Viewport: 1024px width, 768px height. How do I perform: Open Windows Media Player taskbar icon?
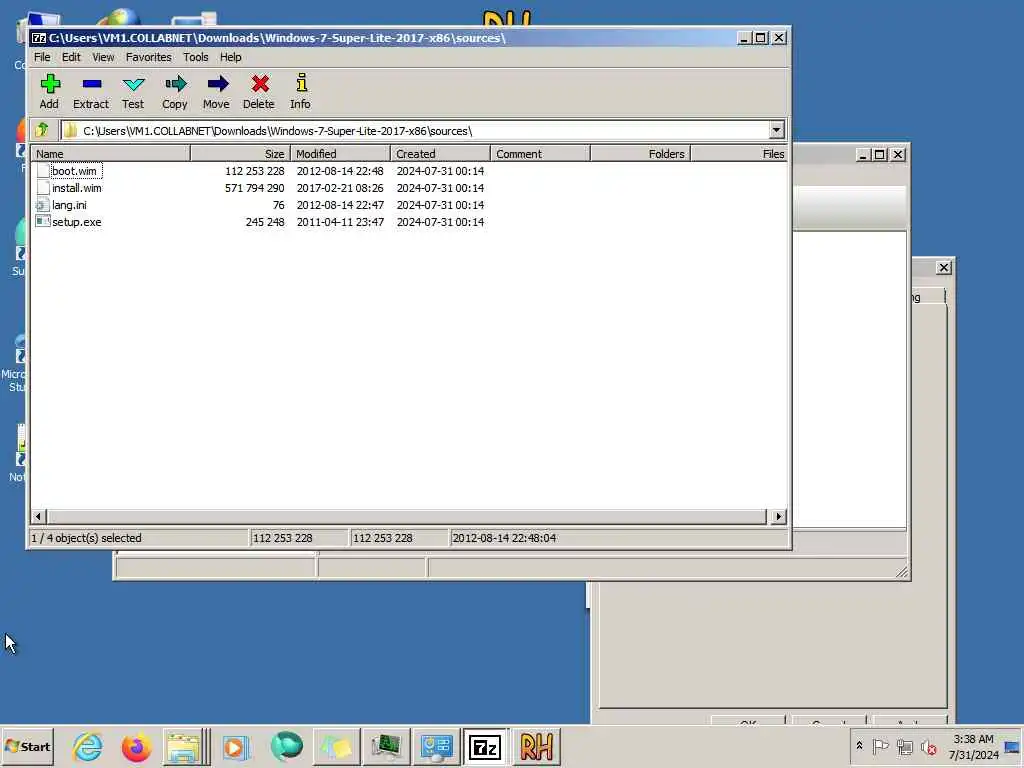235,746
